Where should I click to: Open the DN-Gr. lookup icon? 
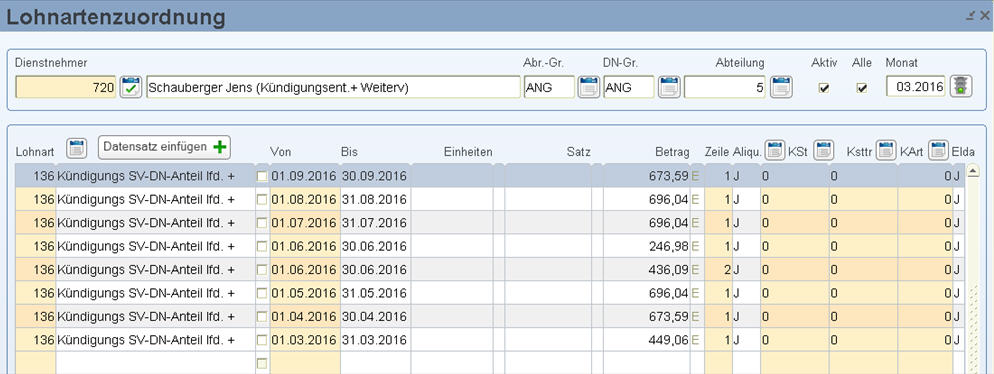669,86
